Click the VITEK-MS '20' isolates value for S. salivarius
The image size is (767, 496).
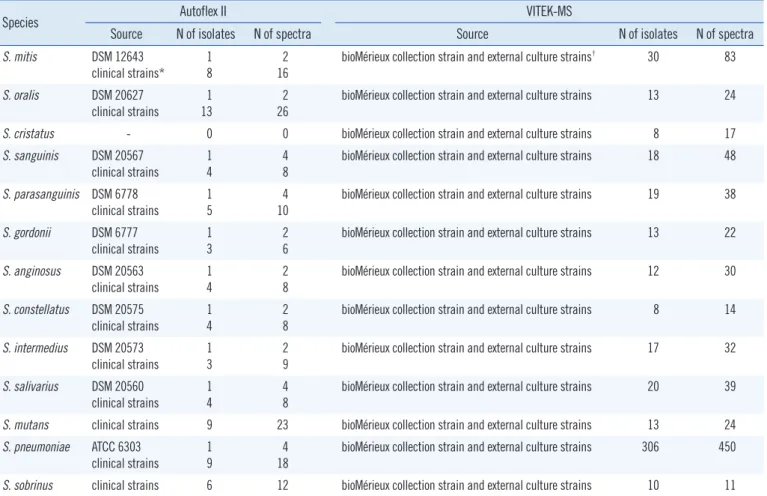[x=653, y=386]
